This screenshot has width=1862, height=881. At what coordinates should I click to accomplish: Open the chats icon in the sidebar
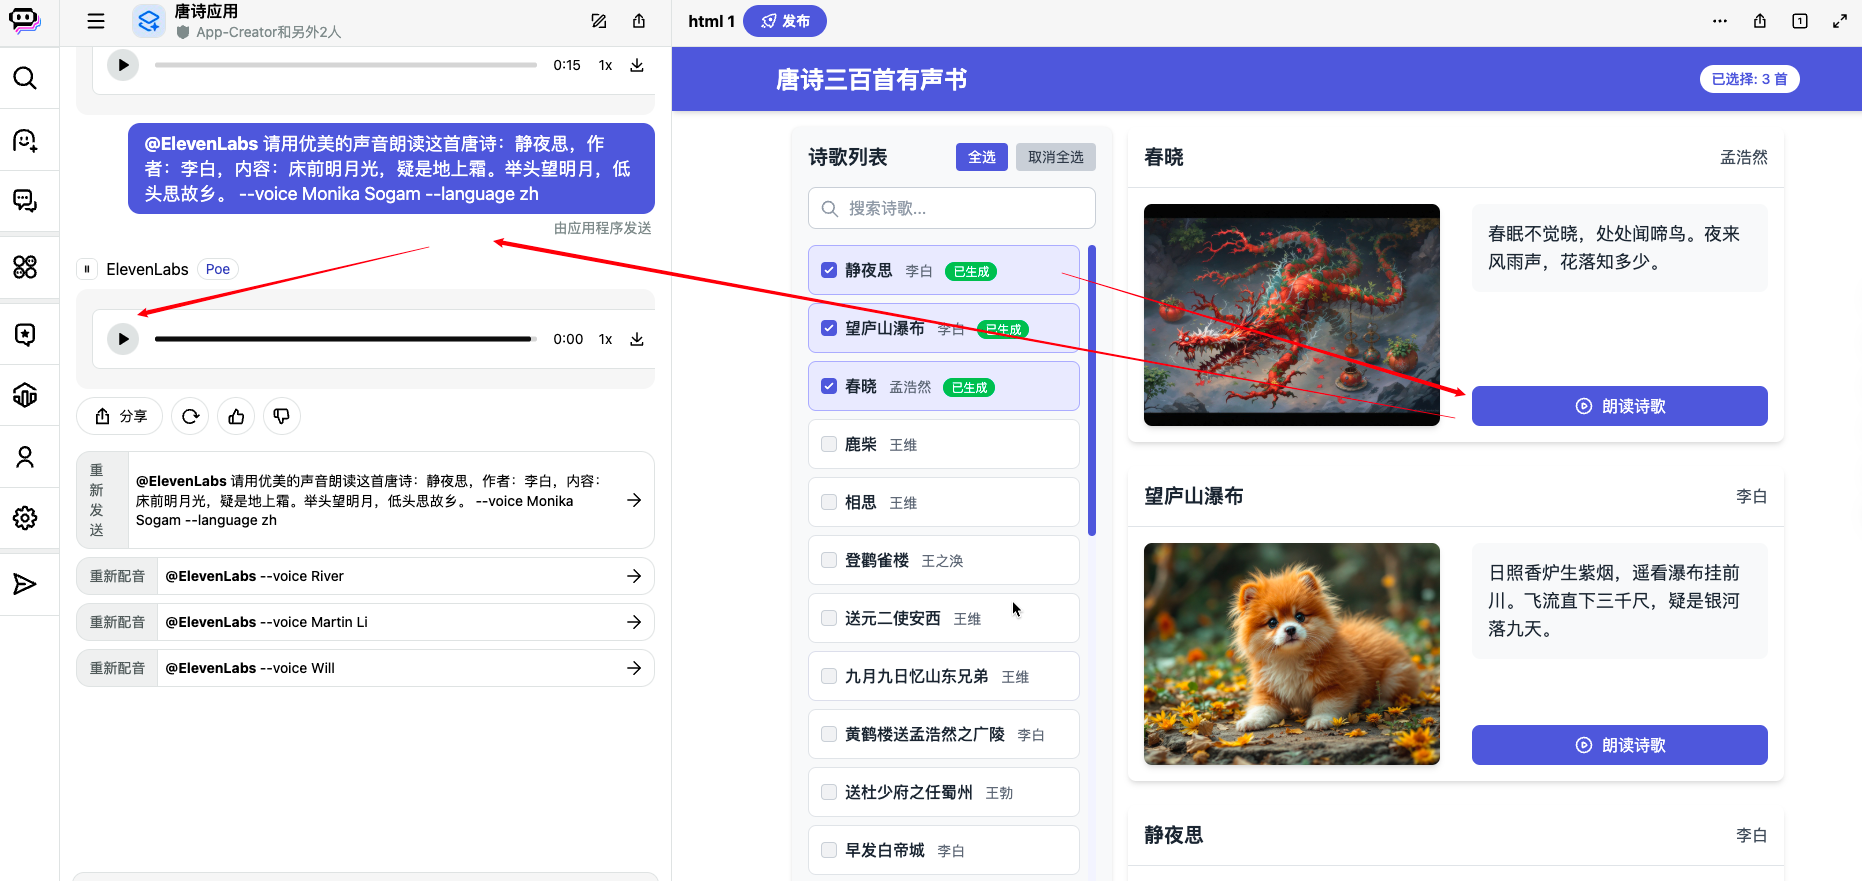(x=25, y=201)
